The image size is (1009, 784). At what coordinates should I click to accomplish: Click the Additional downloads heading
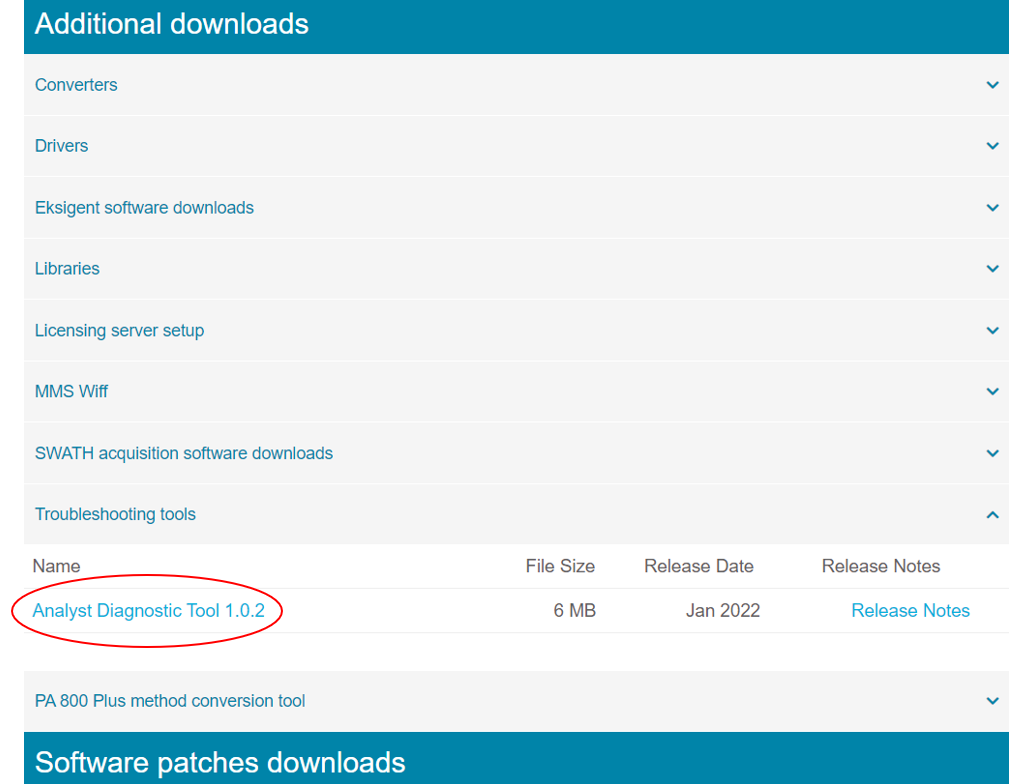(x=172, y=24)
